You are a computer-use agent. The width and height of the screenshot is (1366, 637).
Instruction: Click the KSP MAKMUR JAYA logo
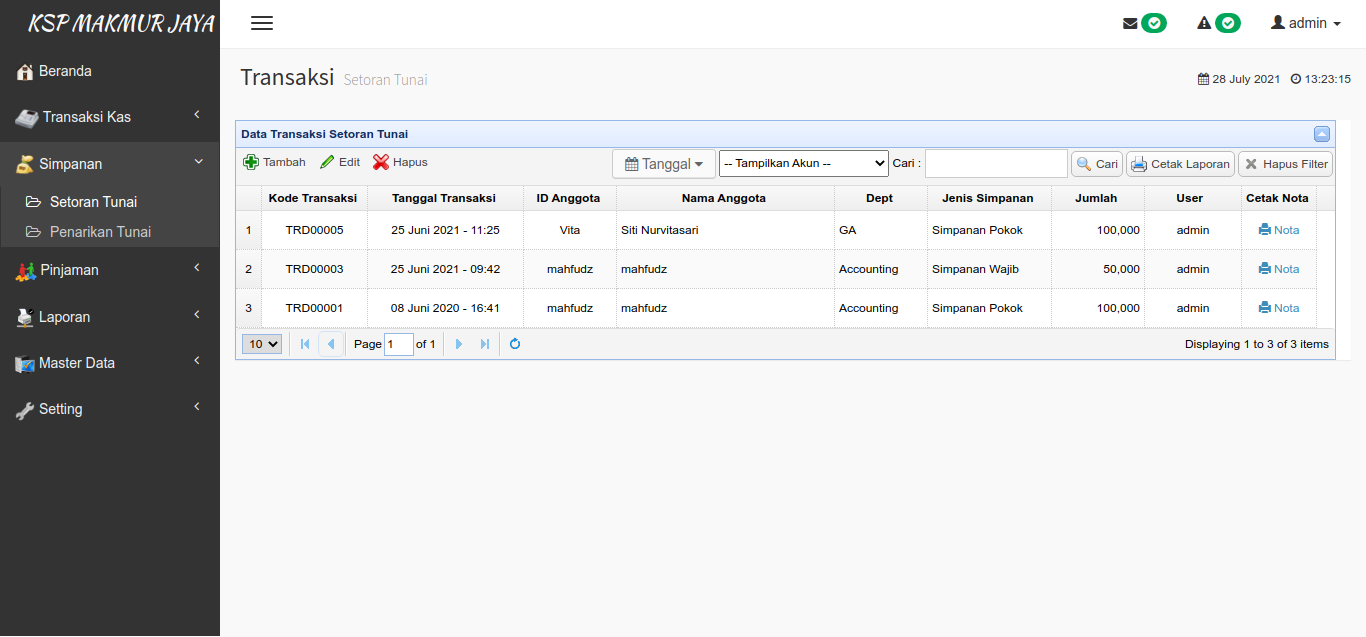point(121,24)
